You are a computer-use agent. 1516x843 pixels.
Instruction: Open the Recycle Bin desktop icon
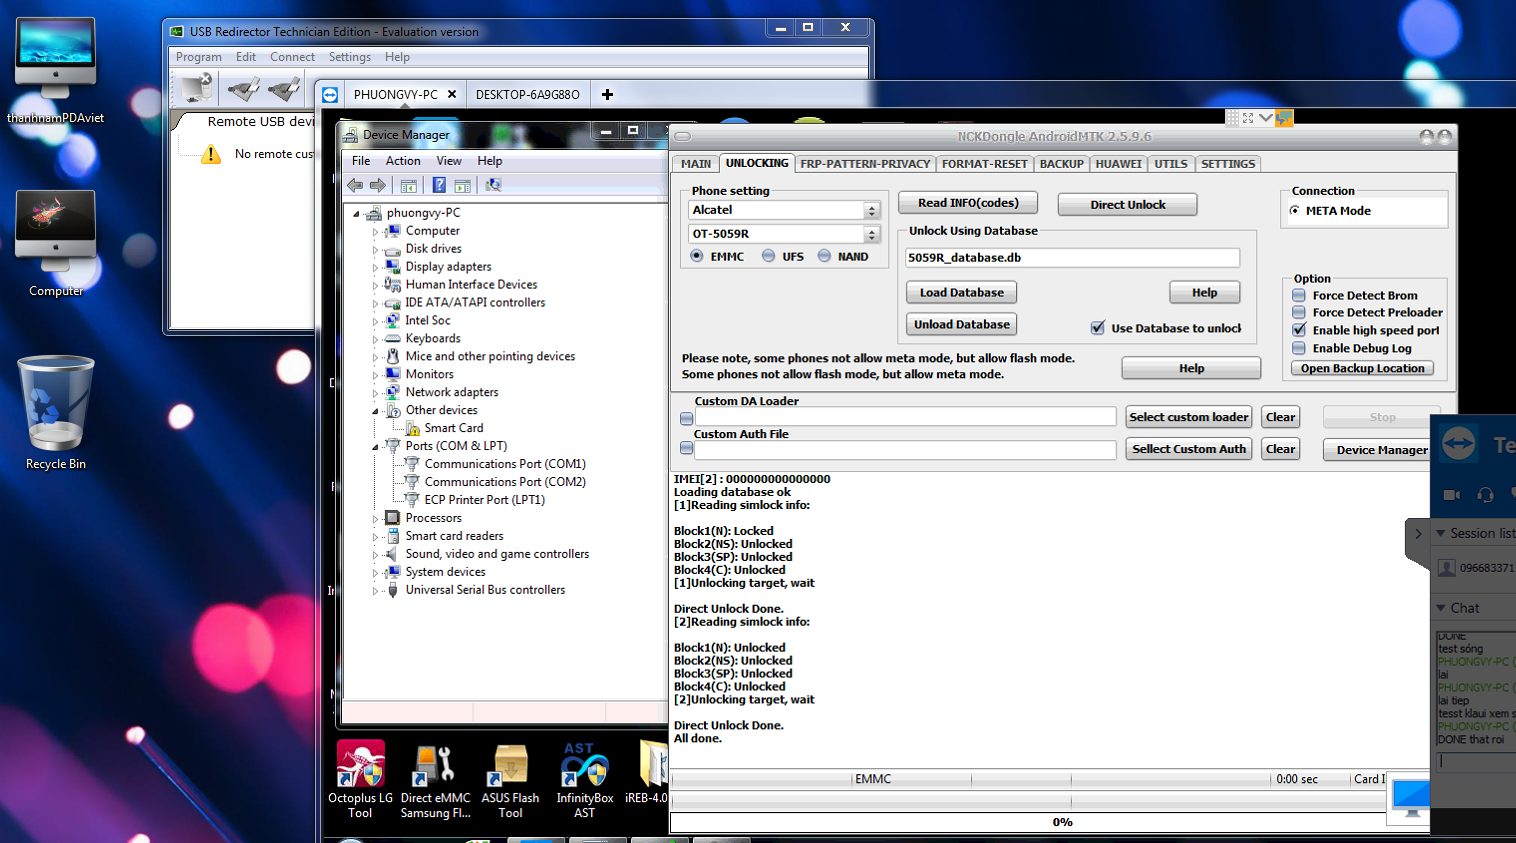(x=56, y=412)
